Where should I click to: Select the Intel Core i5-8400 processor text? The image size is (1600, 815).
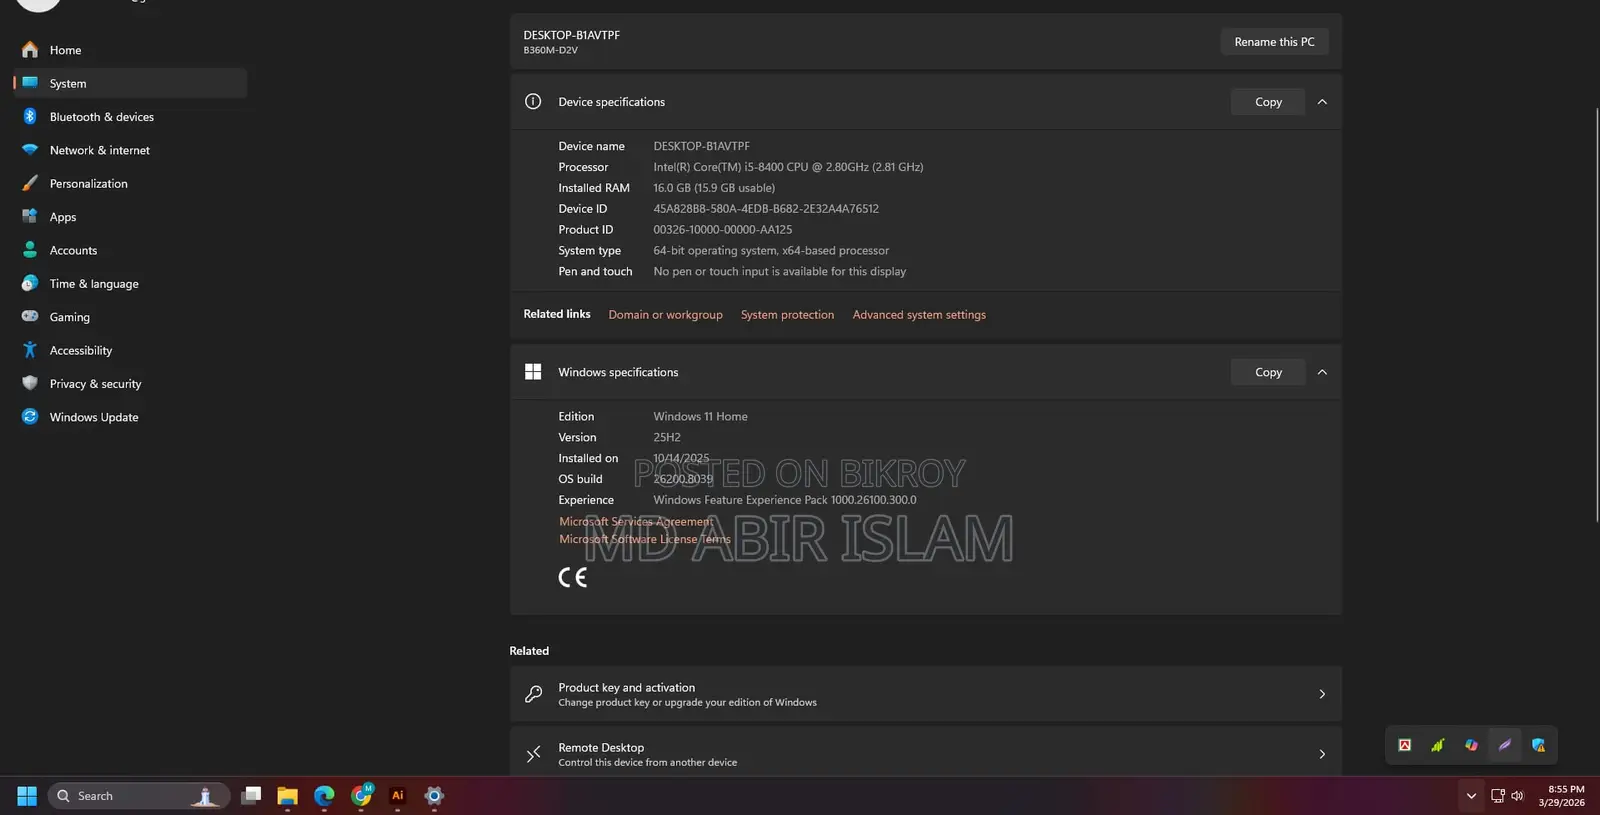click(x=788, y=167)
